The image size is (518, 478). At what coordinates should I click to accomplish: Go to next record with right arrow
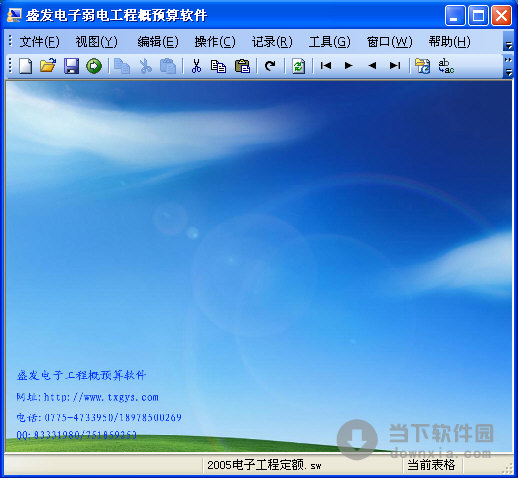348,66
